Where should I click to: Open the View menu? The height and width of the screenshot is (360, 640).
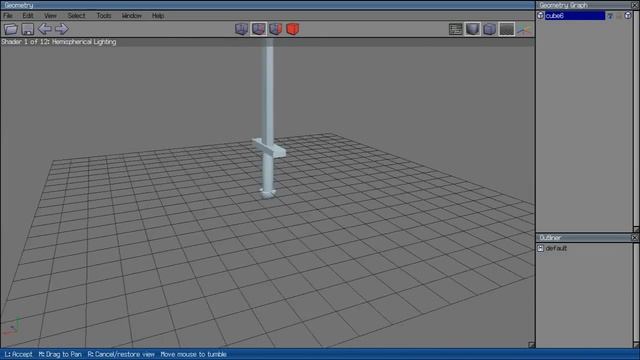(50, 16)
